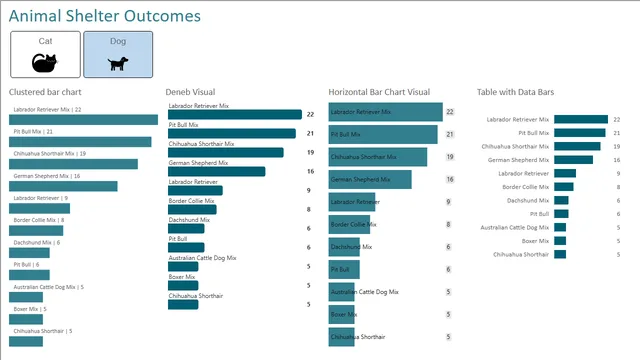The image size is (640, 360).
Task: Click Australian Cattle Dog Mix bar in Deneb visual
Action: coord(183,266)
